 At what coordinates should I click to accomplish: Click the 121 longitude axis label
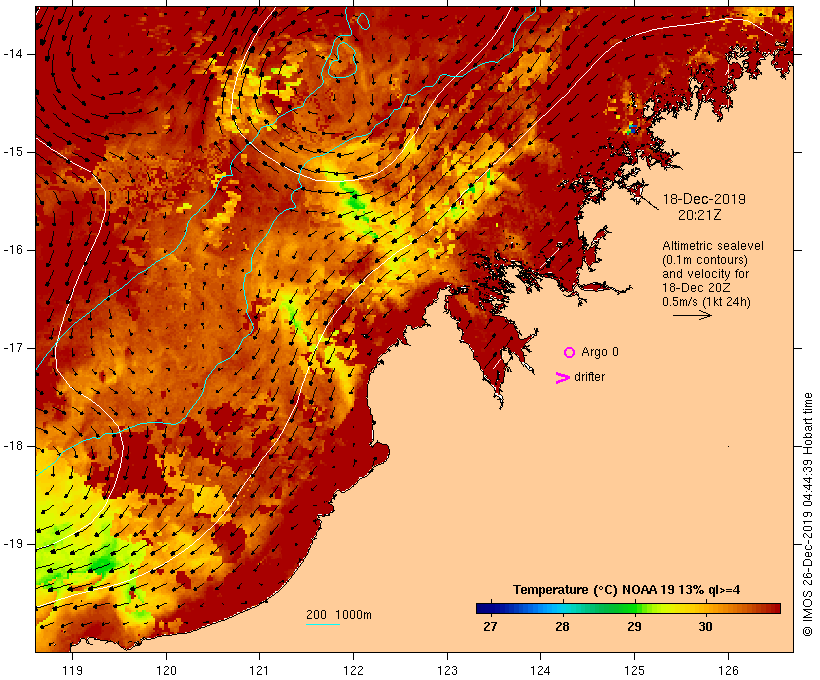pyautogui.click(x=259, y=670)
